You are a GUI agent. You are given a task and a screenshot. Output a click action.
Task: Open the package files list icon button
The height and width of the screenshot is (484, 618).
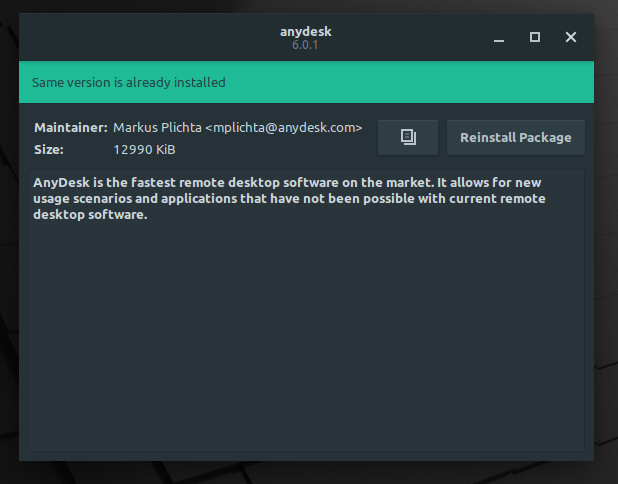pyautogui.click(x=408, y=137)
